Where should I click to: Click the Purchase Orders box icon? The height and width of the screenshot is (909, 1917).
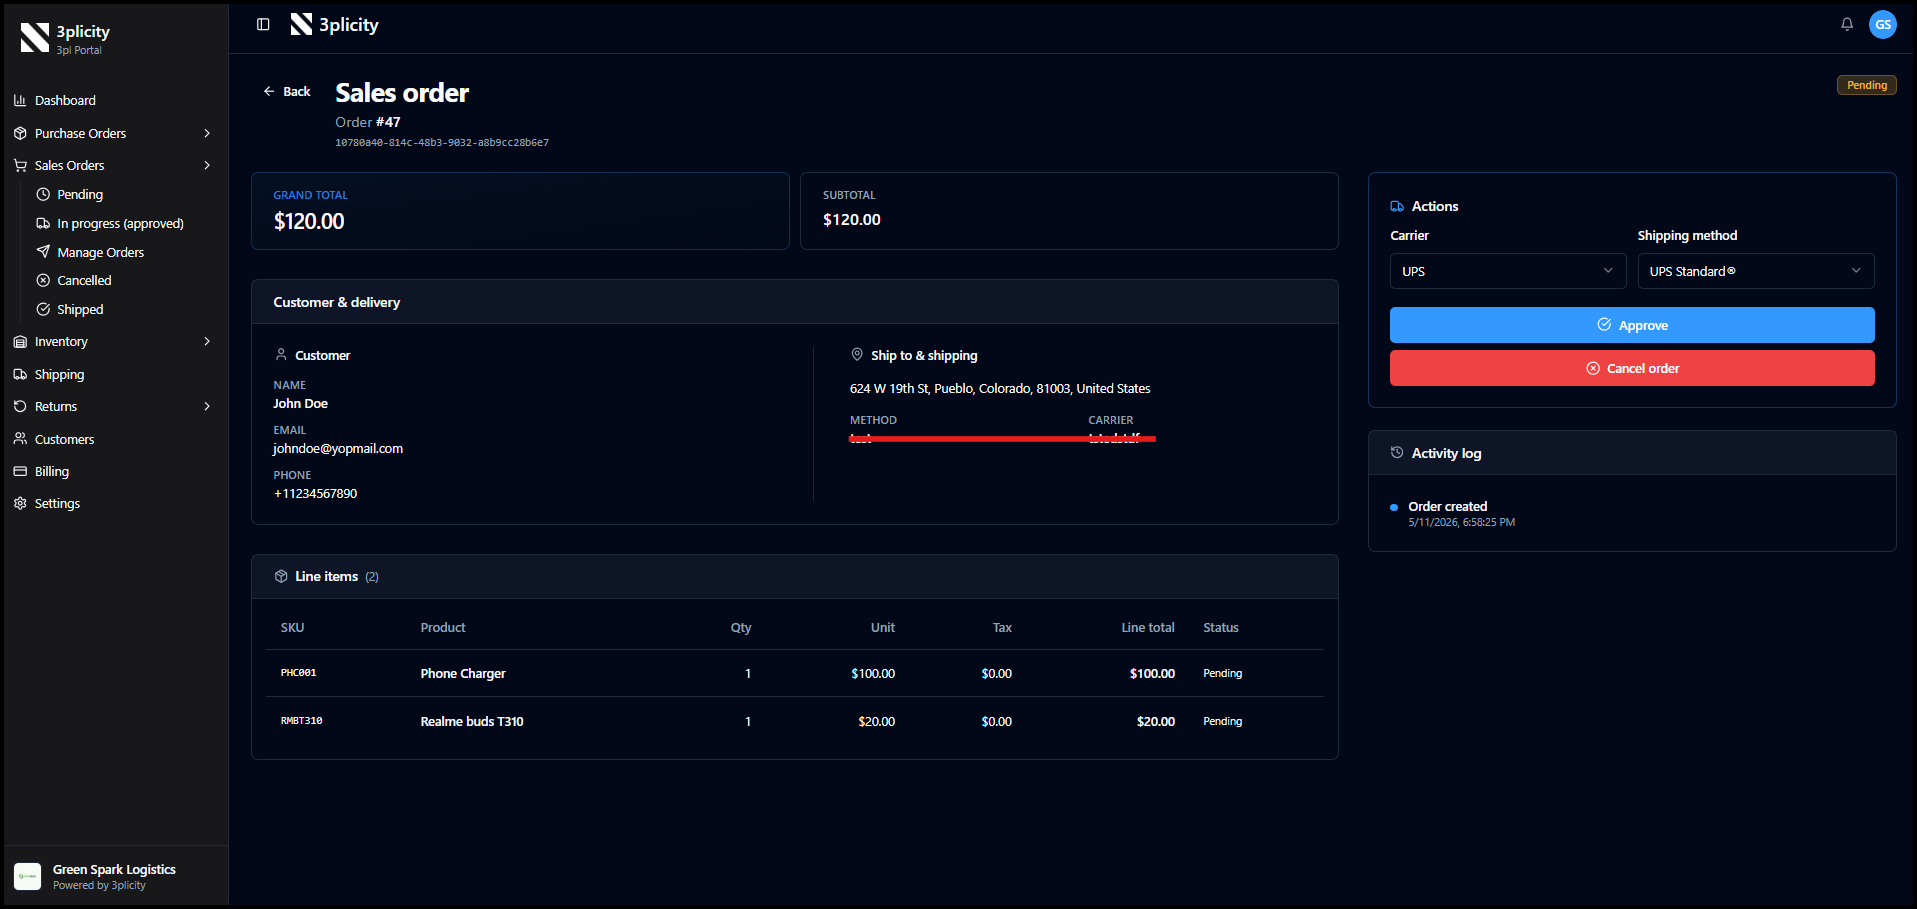coord(20,134)
